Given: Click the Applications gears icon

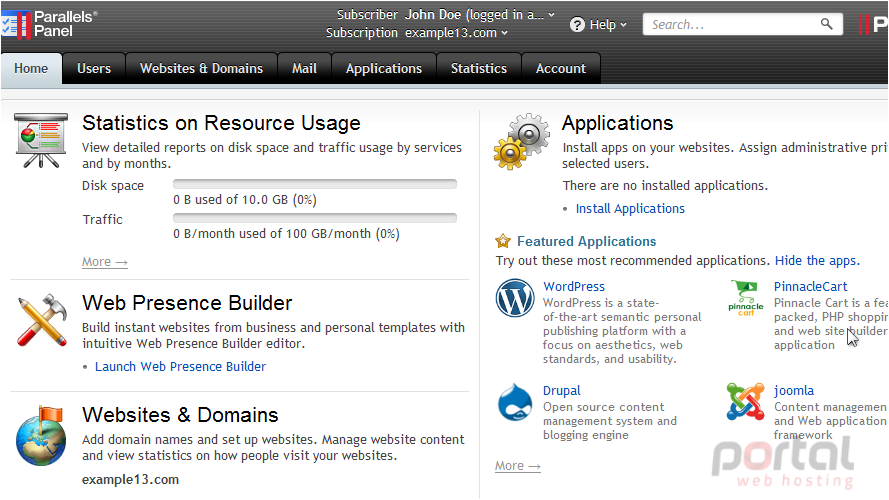Looking at the screenshot, I should 522,141.
